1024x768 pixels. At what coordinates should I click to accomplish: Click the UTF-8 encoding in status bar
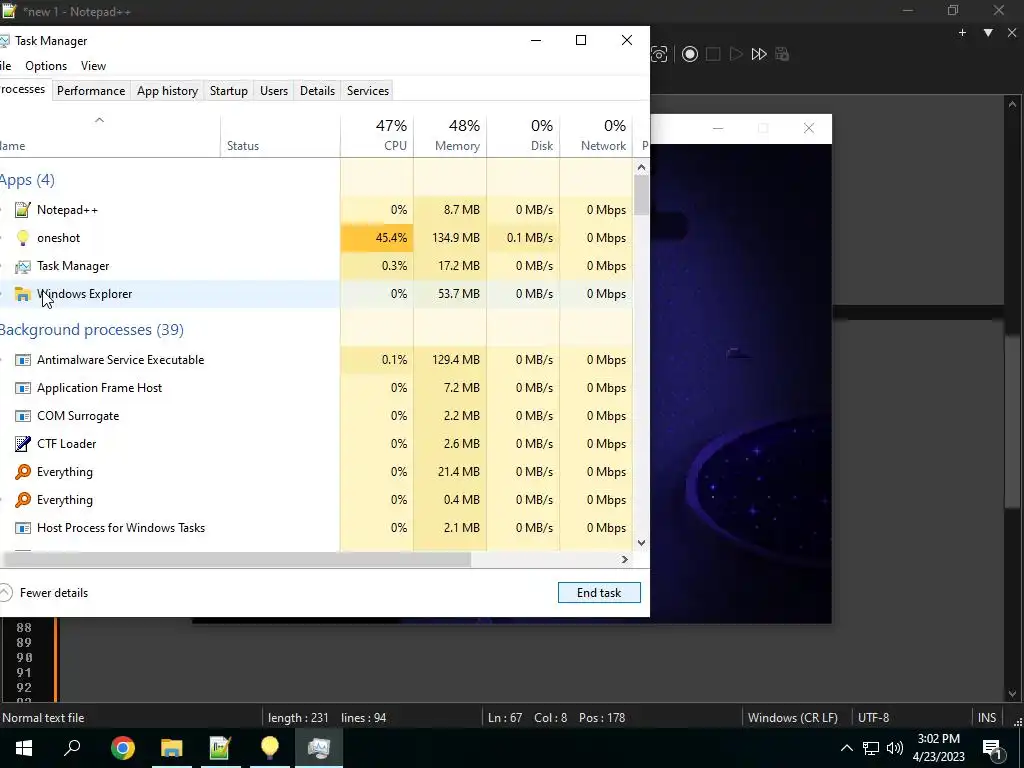(873, 718)
